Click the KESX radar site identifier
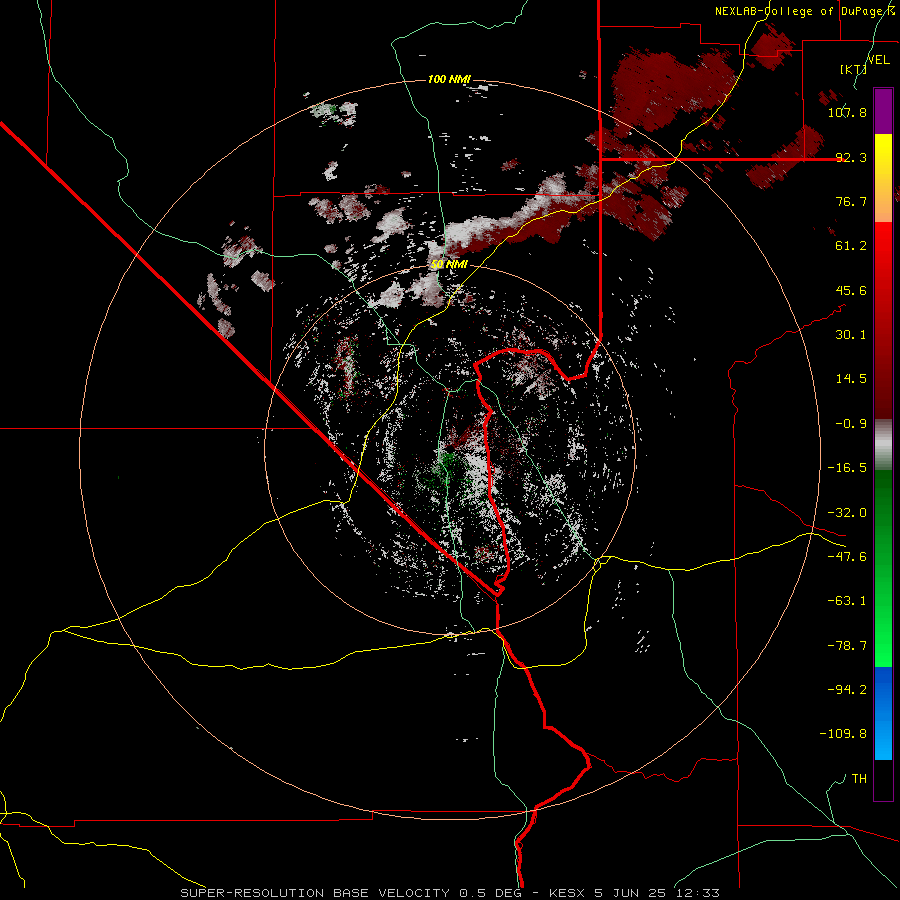 568,893
